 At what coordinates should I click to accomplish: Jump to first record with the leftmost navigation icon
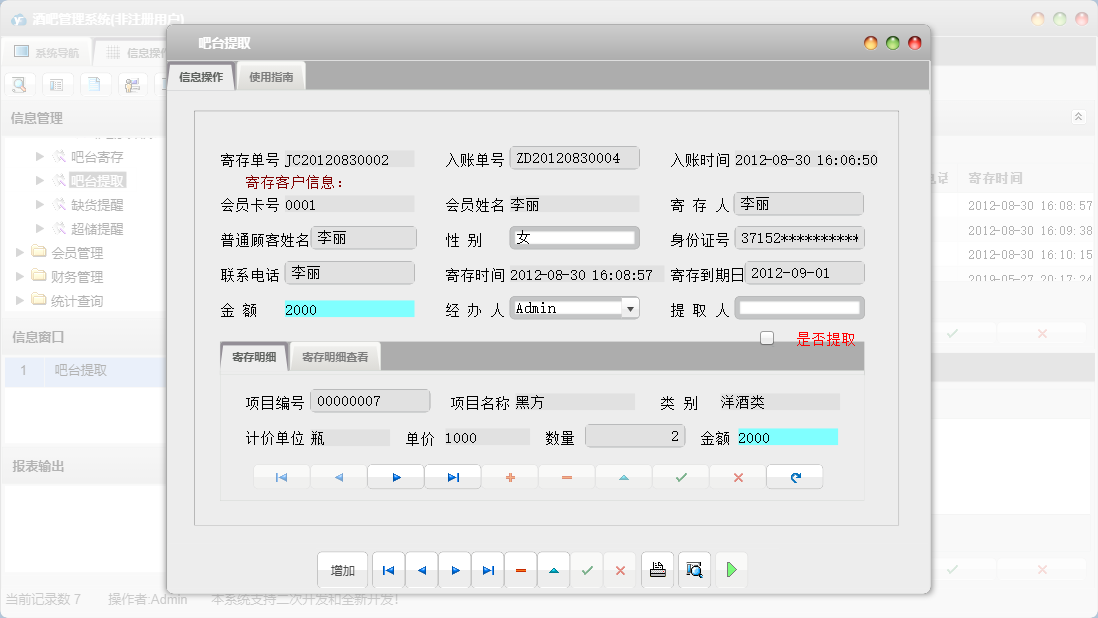388,570
